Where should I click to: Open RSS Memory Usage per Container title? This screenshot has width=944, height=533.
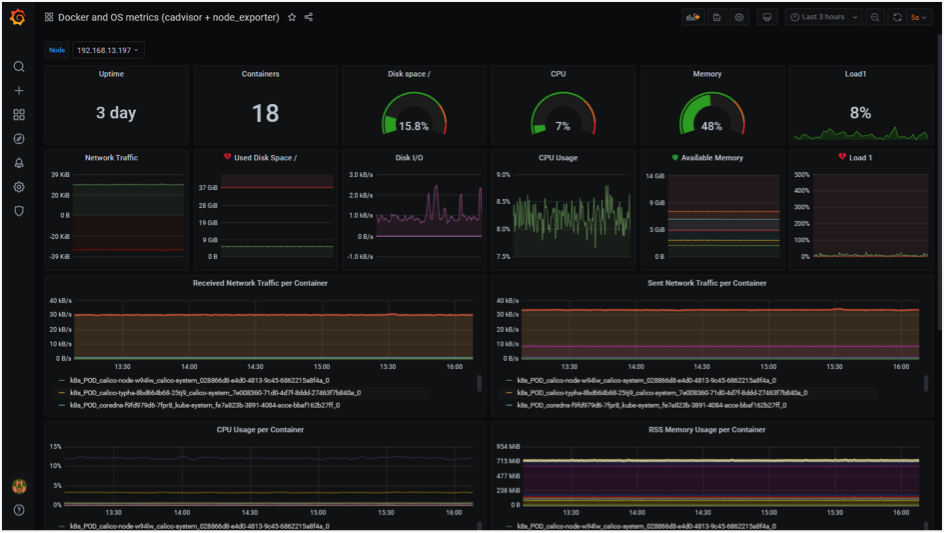coord(707,430)
